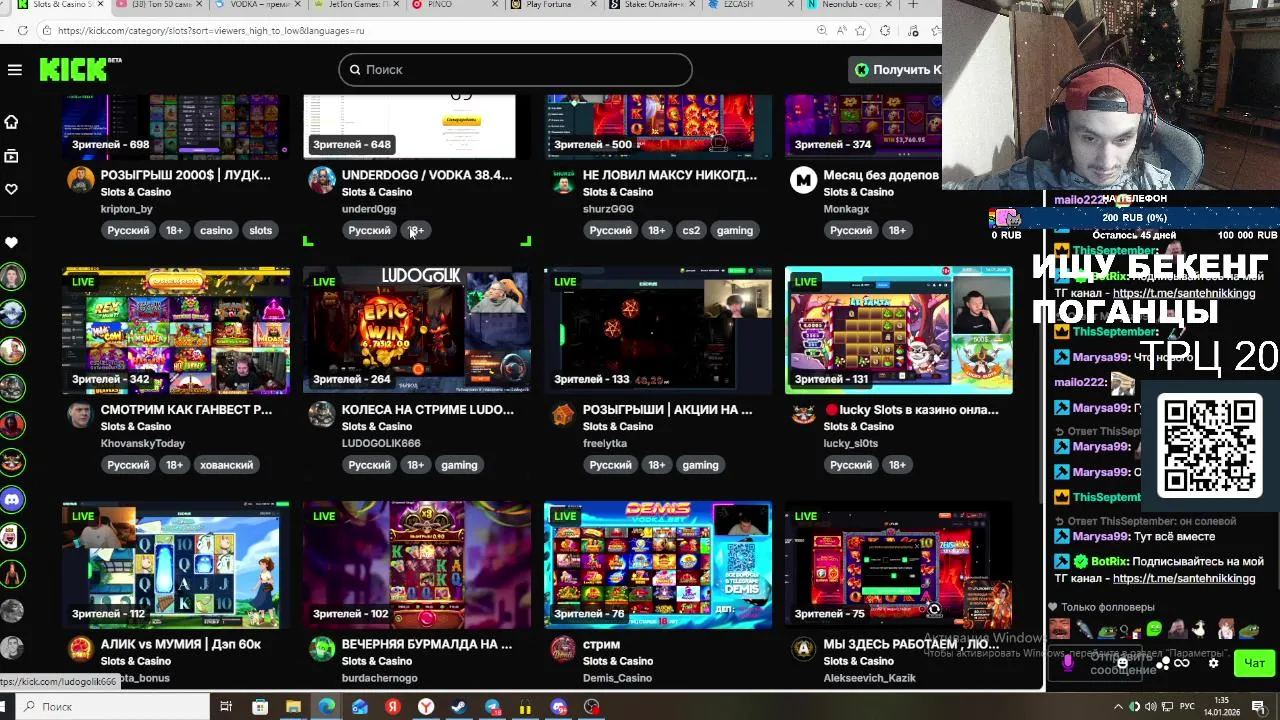This screenshot has width=1280, height=720.
Task: Open File Explorer from the taskbar
Action: click(x=293, y=707)
